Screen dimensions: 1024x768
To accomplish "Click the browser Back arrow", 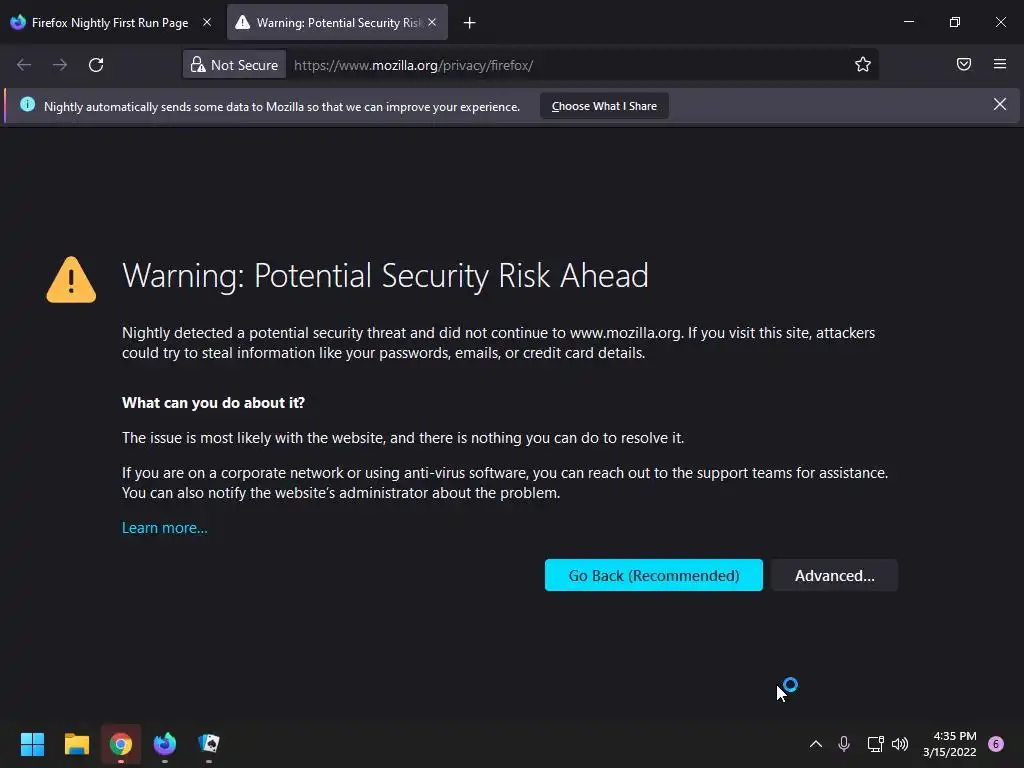I will (24, 65).
